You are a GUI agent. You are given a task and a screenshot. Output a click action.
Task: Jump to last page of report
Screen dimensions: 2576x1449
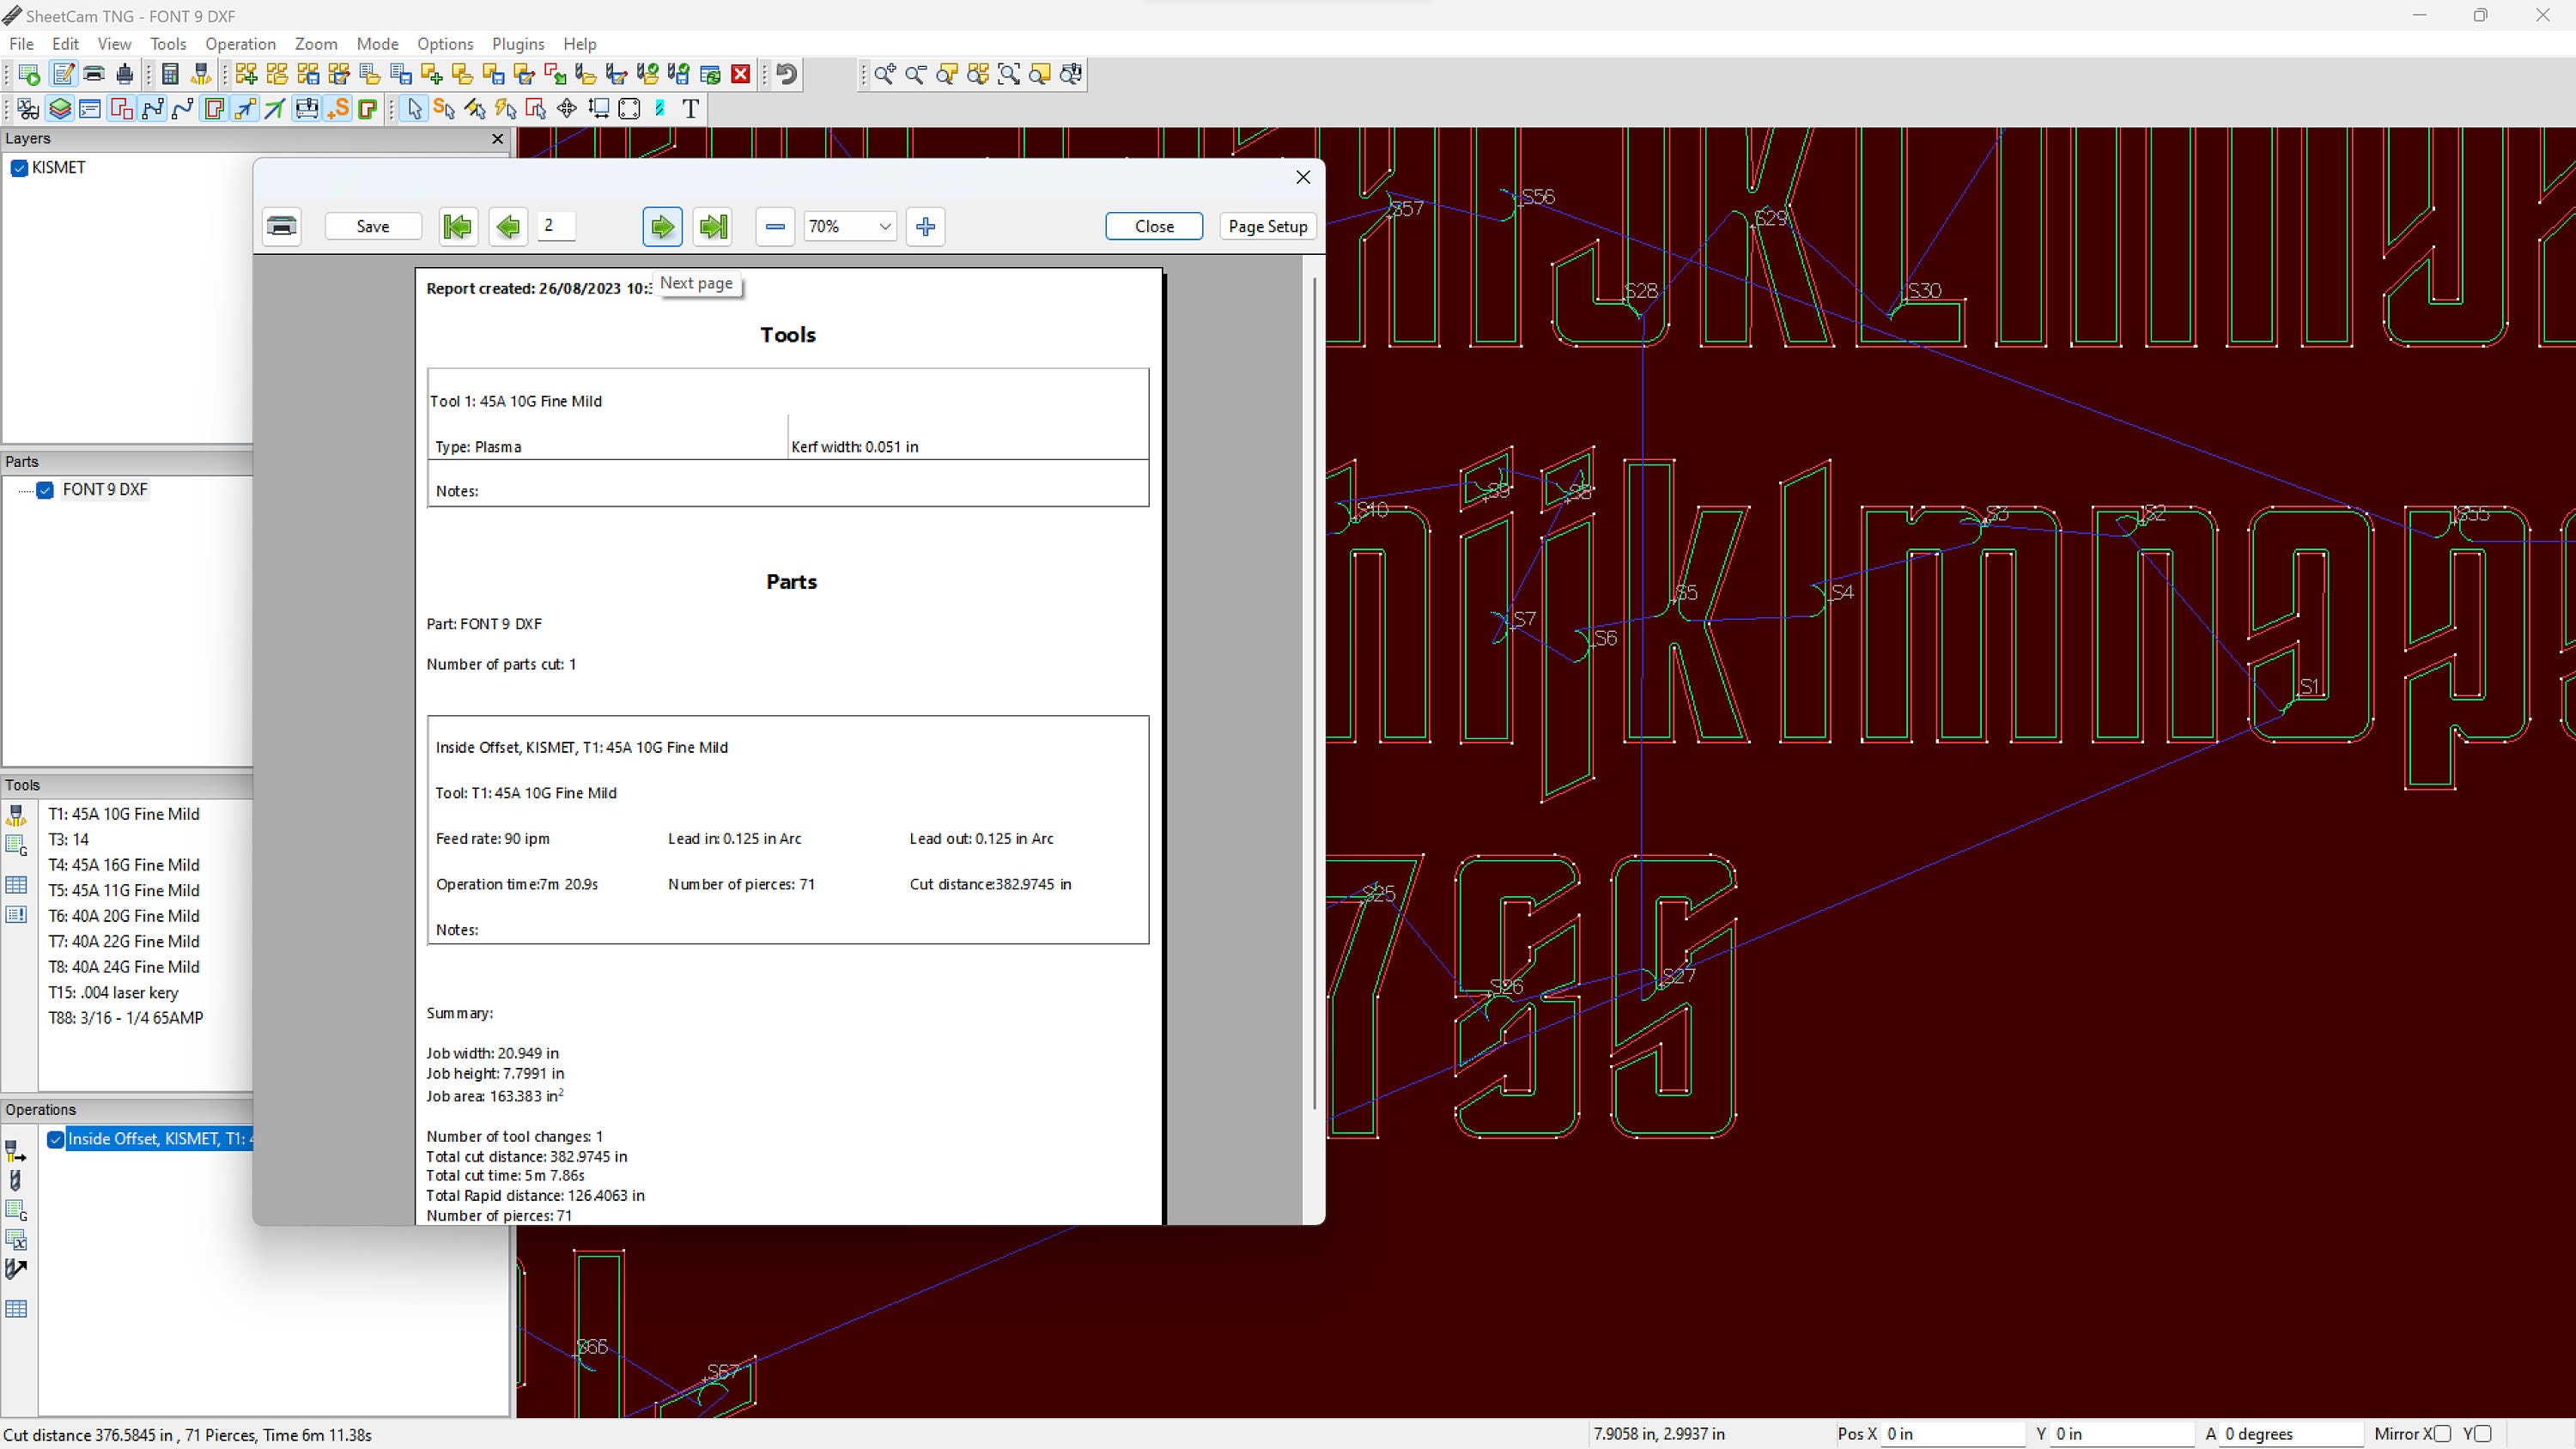click(712, 226)
